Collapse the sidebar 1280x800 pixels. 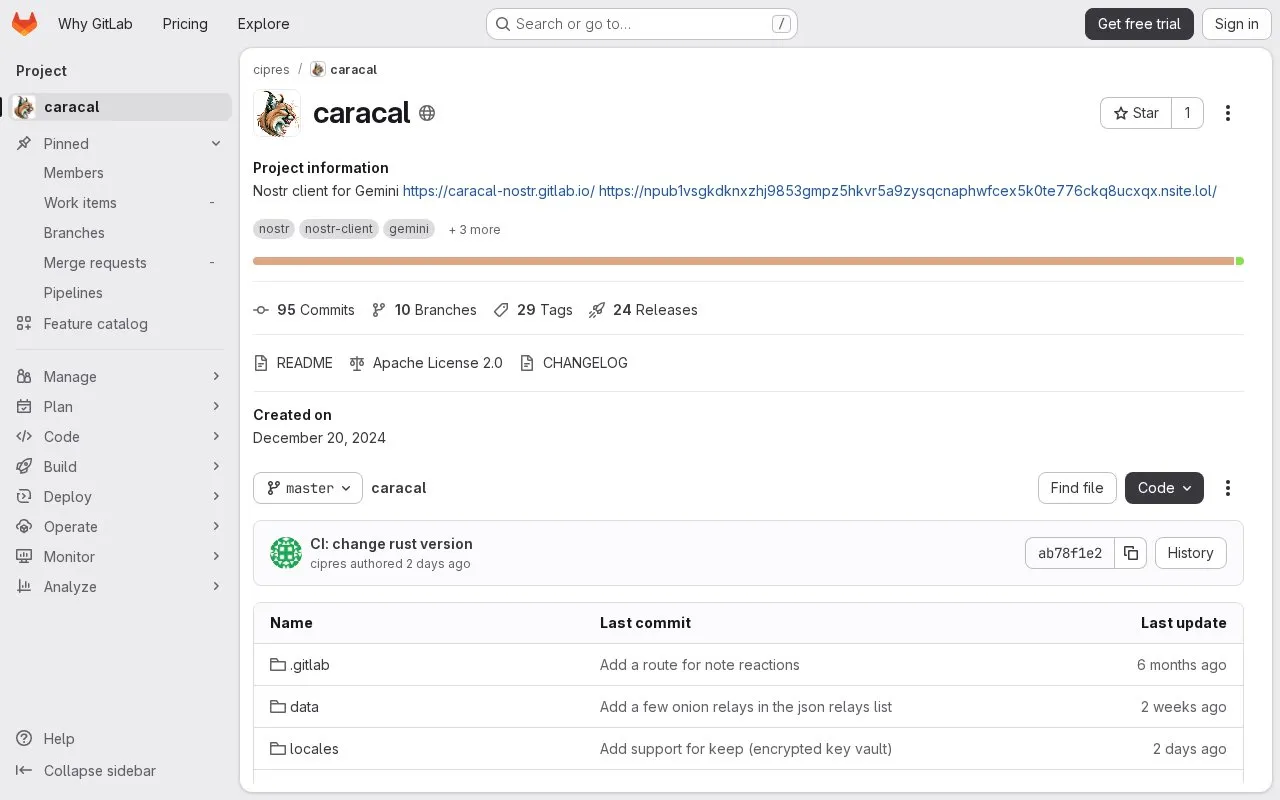coord(86,771)
